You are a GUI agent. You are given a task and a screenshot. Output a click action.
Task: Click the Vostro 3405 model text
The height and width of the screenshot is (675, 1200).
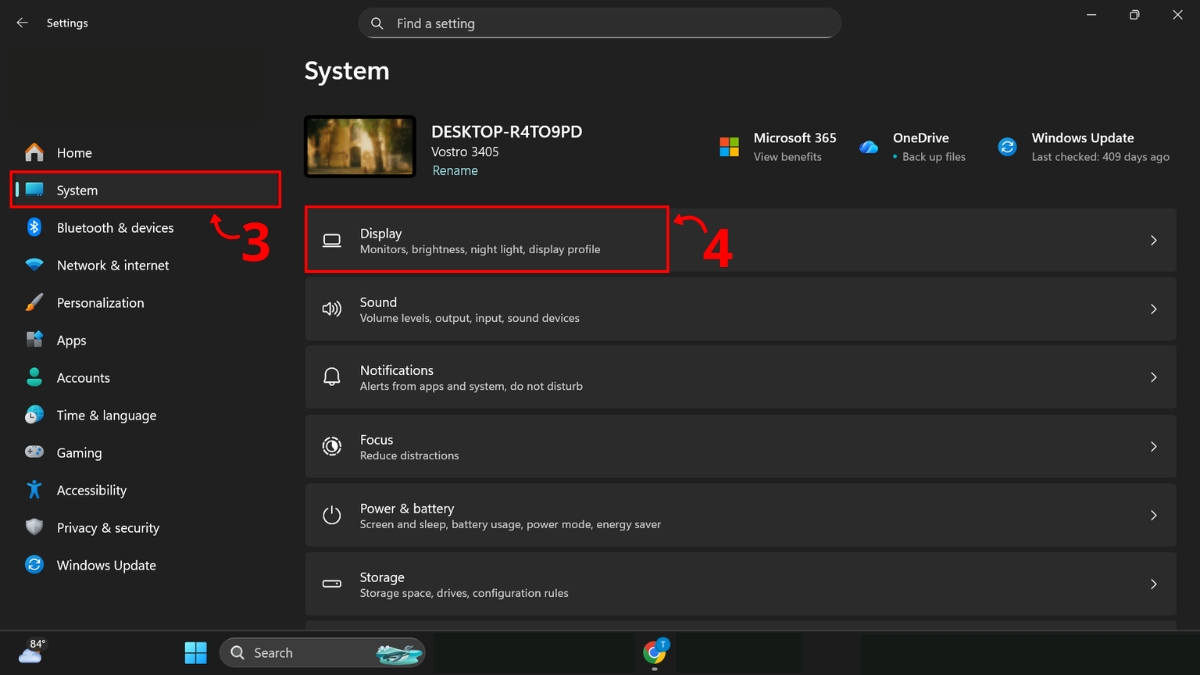point(465,152)
